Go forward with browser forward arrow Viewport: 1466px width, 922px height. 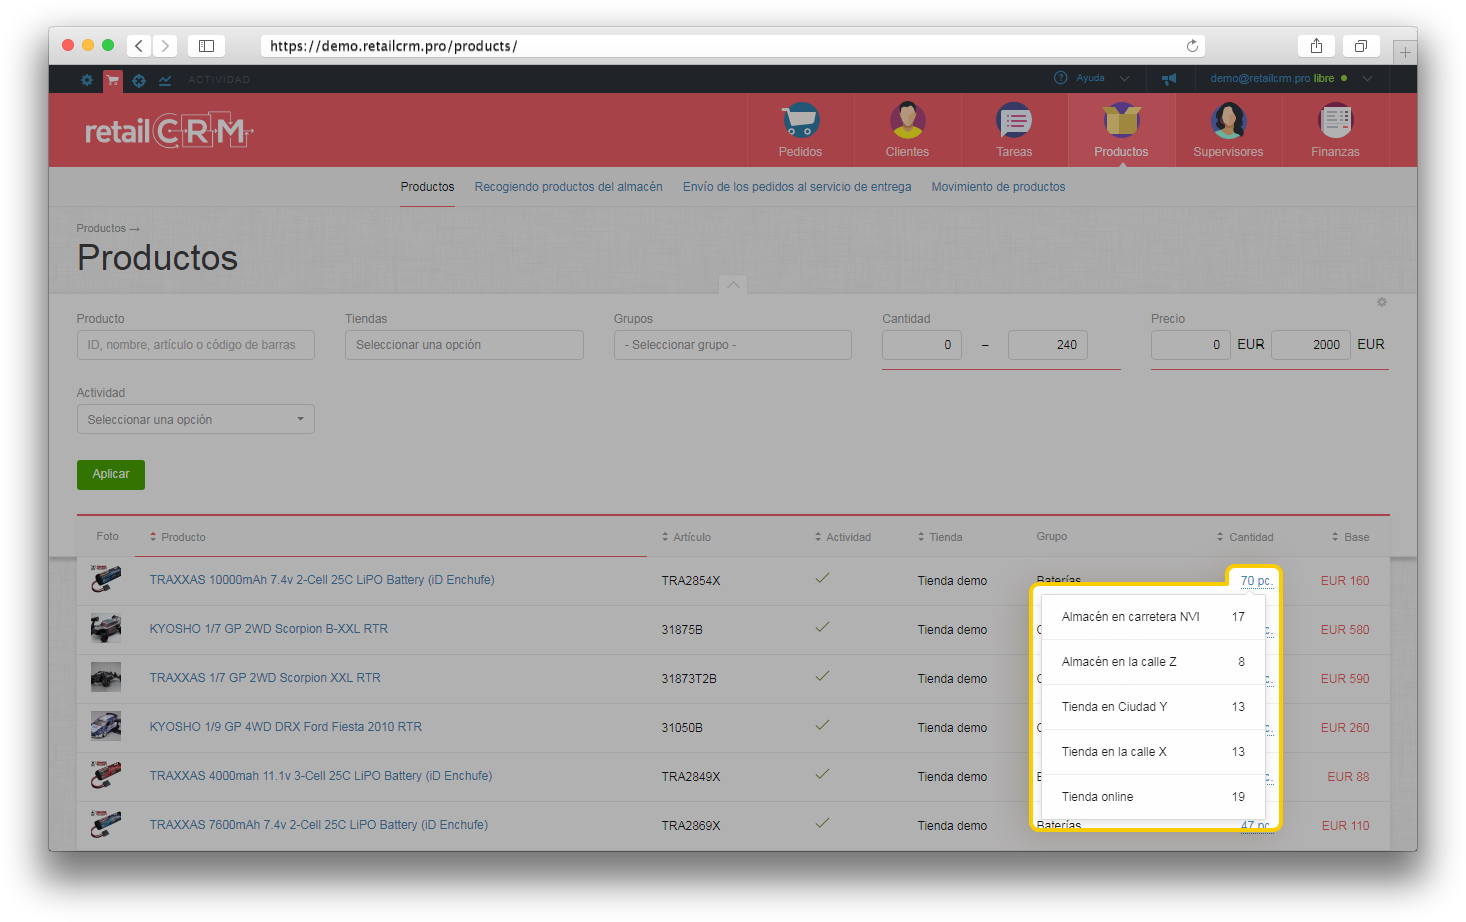click(166, 46)
